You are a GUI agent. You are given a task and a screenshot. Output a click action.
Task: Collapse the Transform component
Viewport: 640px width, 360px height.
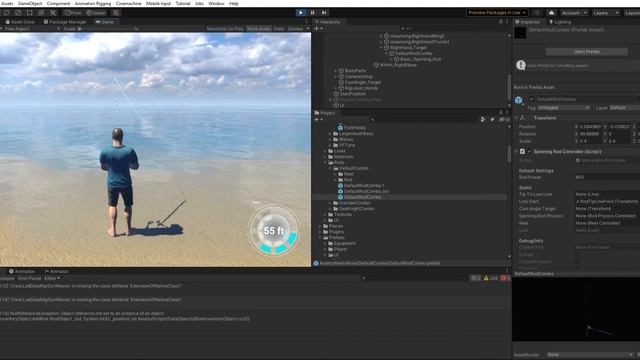[516, 118]
